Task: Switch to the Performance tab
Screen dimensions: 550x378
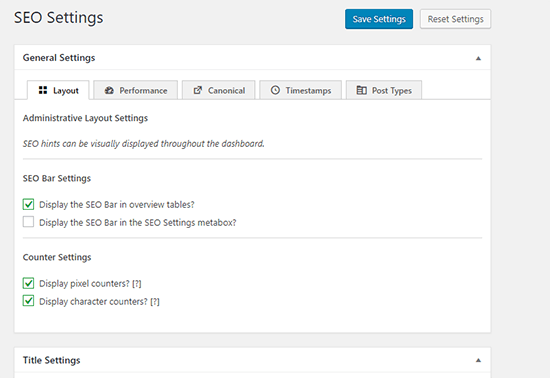Action: (136, 90)
